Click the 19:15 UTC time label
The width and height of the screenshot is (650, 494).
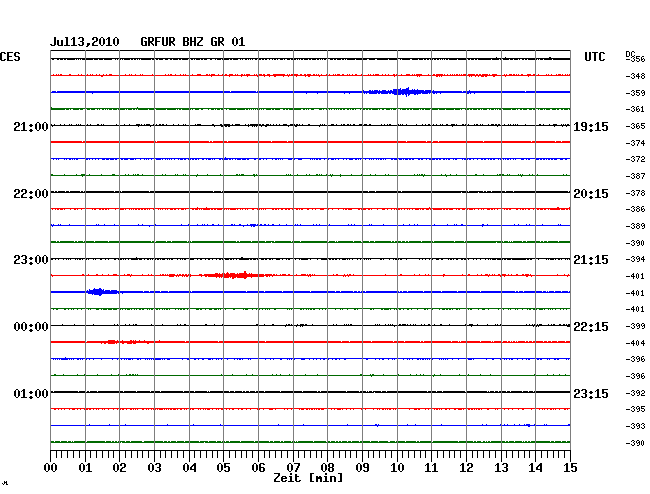(x=591, y=127)
